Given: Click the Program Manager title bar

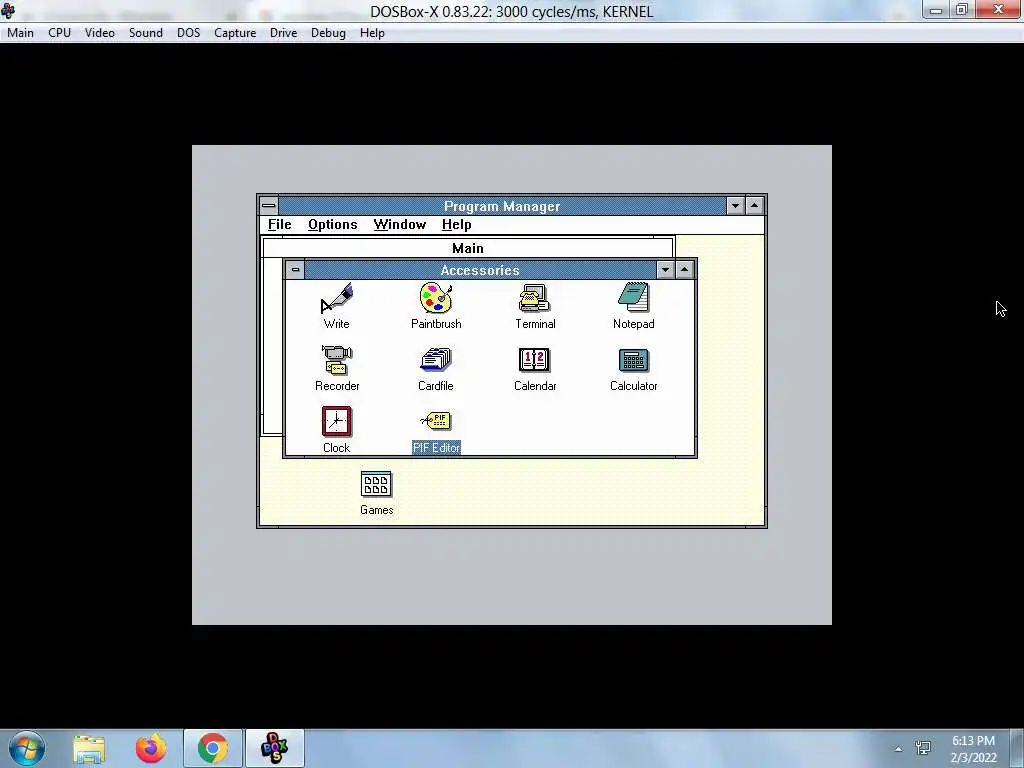Looking at the screenshot, I should 502,206.
